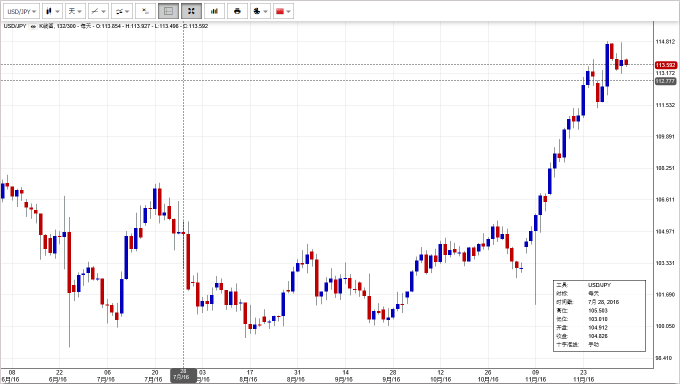This screenshot has width=680, height=384.
Task: Click the 101.690 price axis label
Action: point(665,295)
